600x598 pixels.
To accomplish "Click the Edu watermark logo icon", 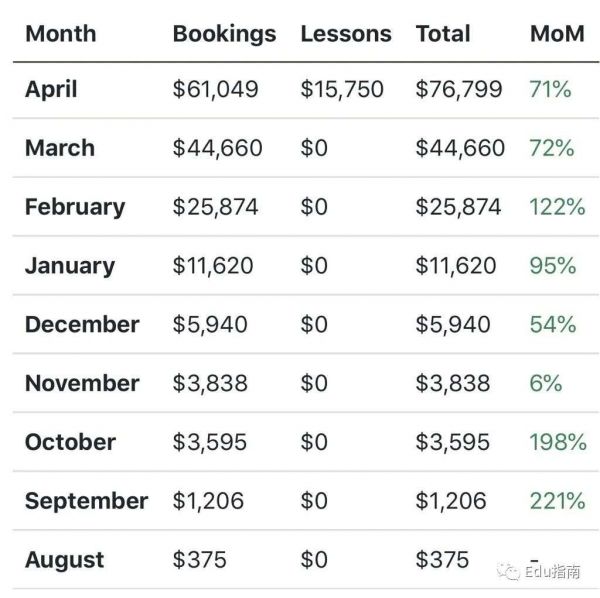I will click(507, 571).
